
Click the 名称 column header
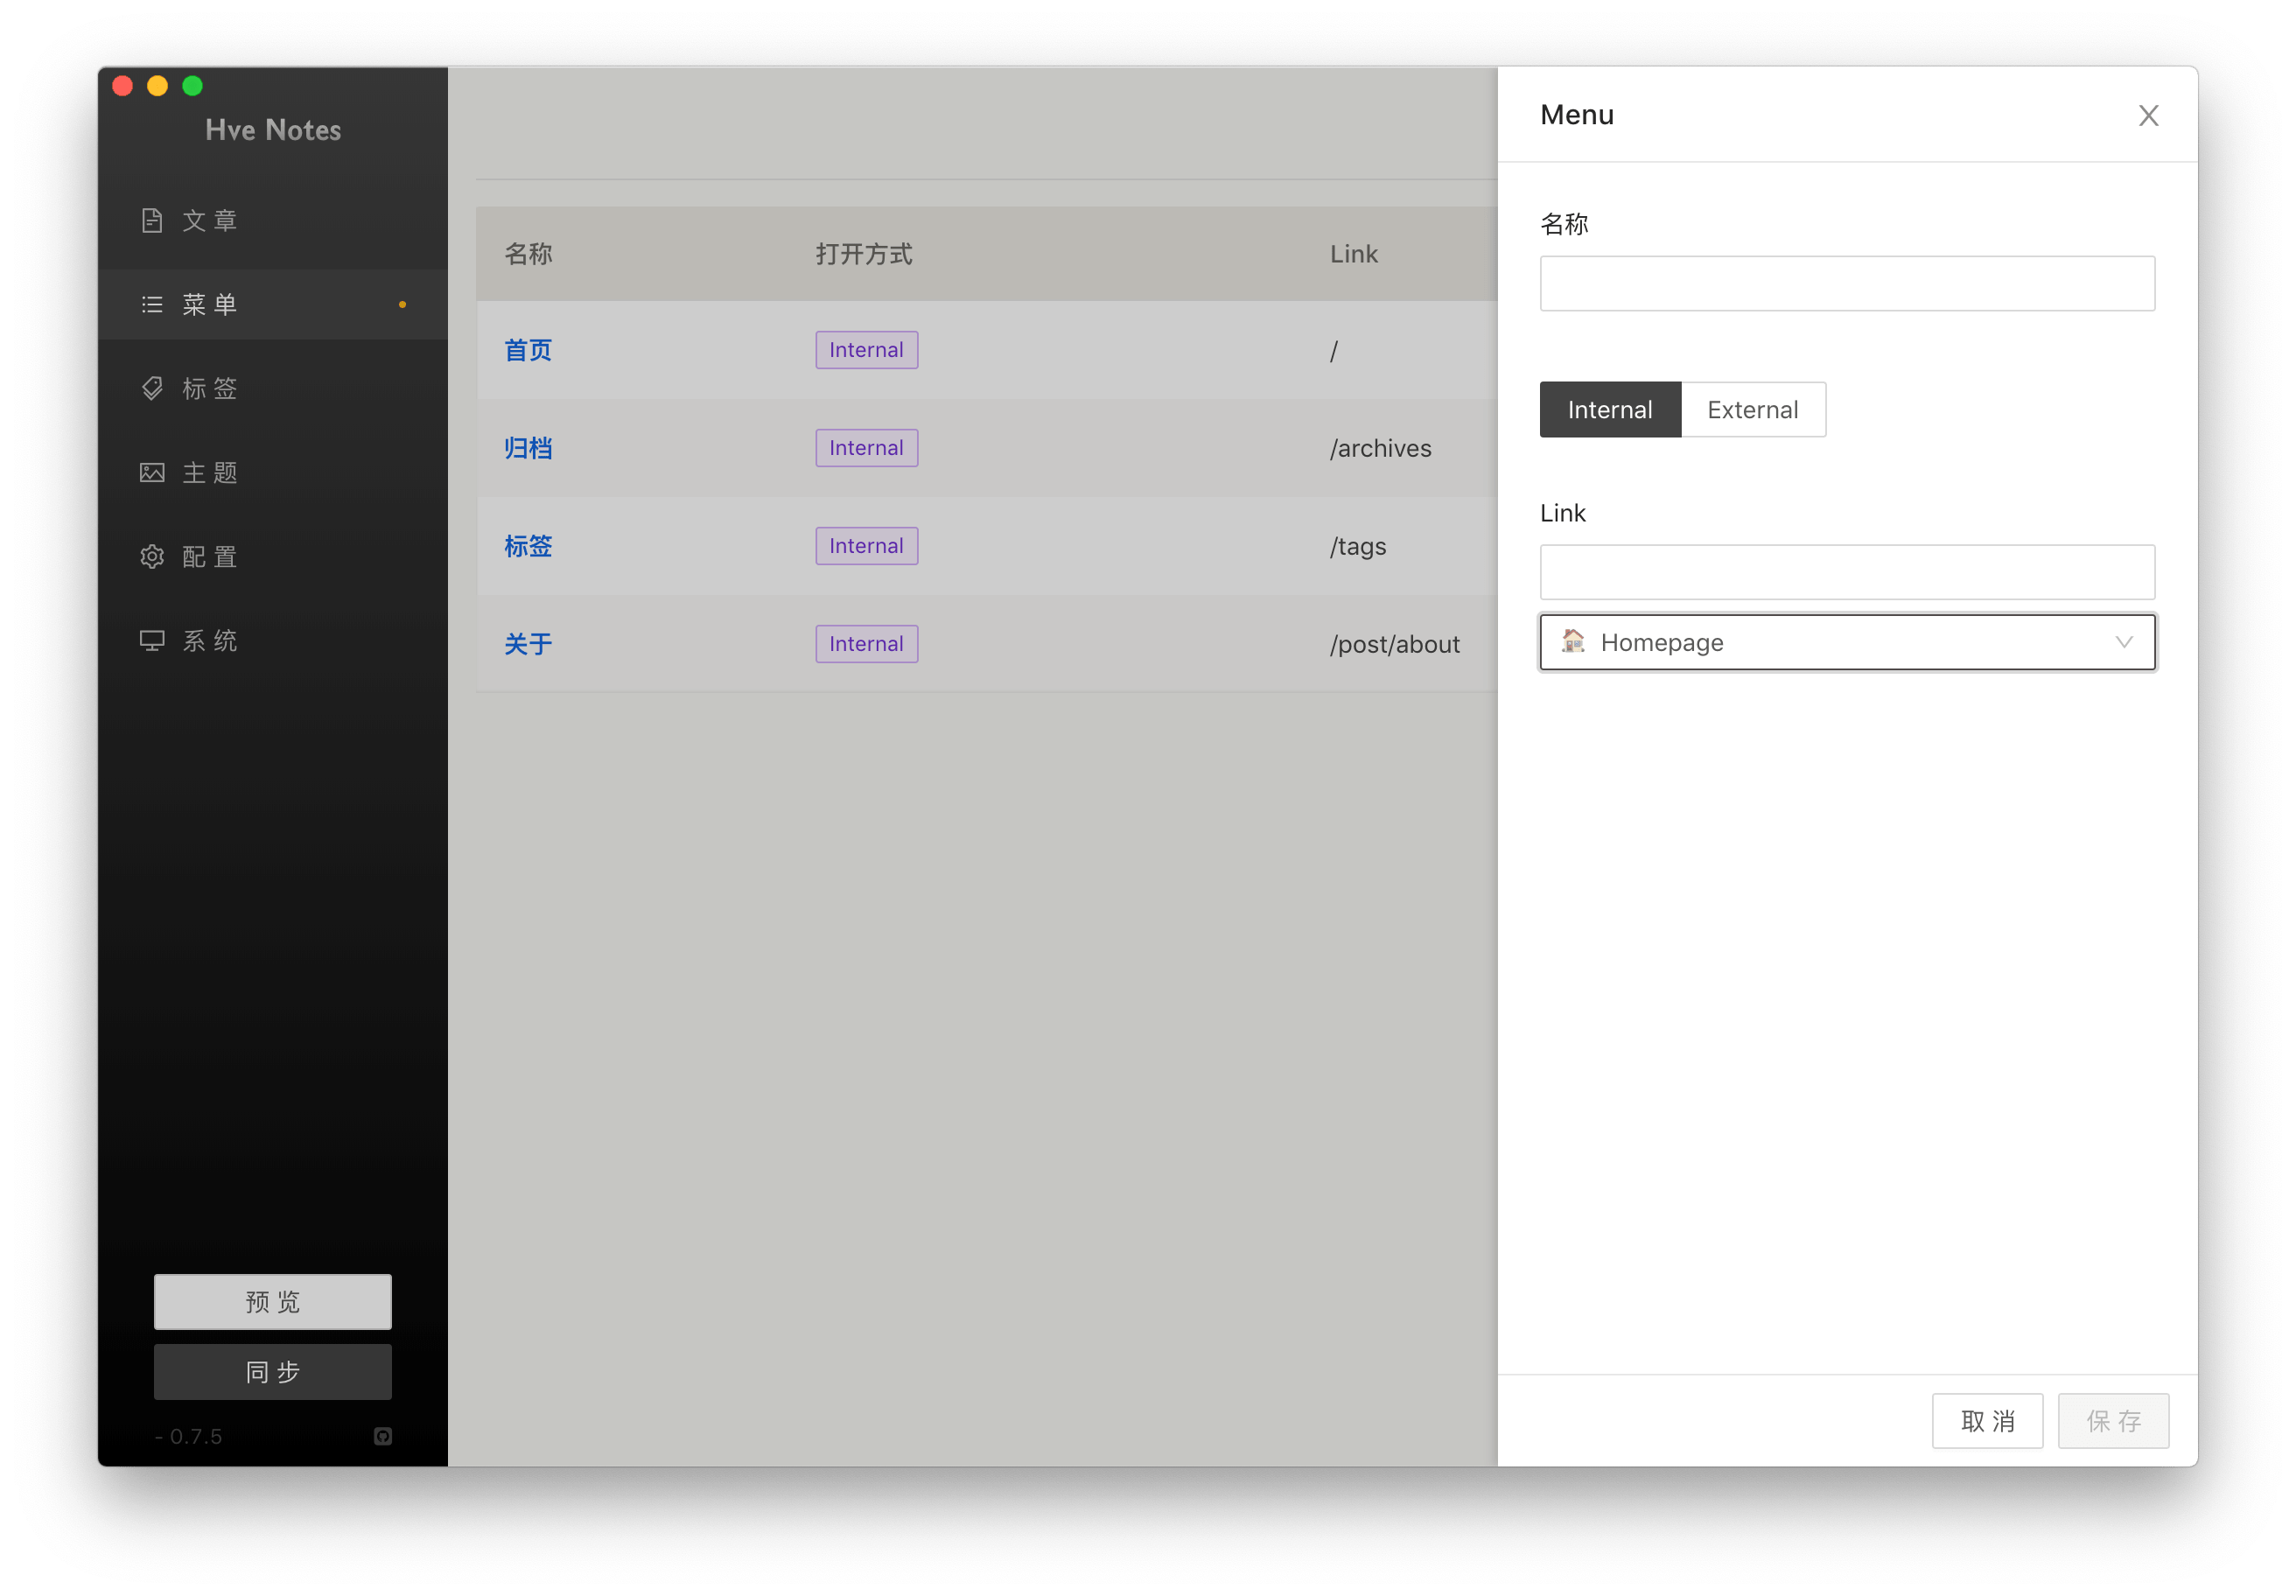coord(528,254)
